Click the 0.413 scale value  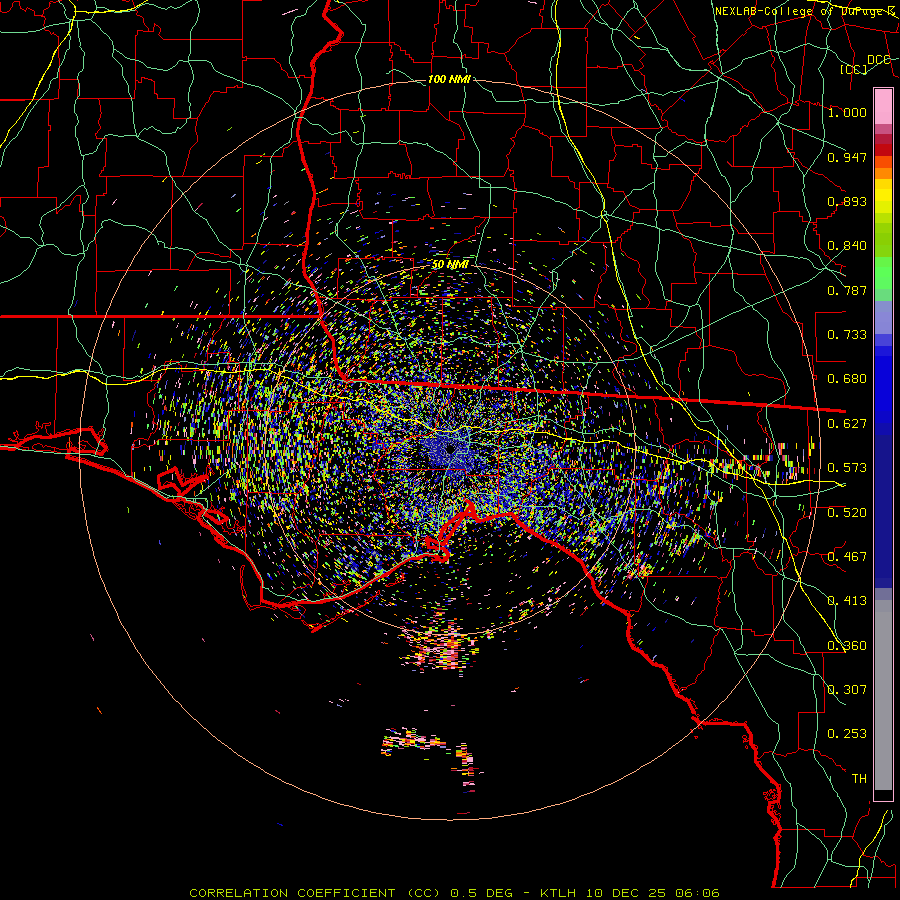coord(847,600)
